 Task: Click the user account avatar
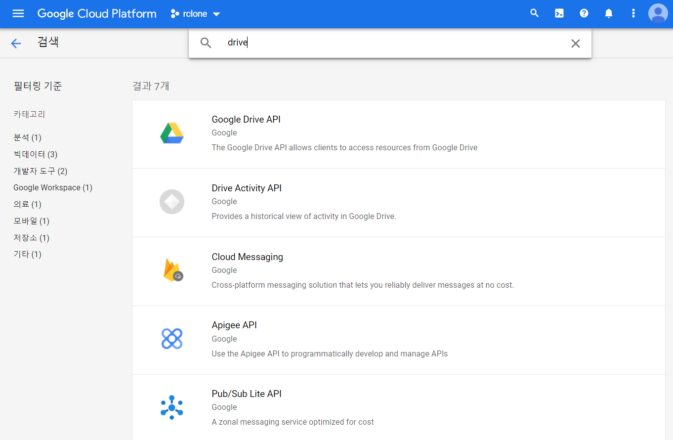click(x=657, y=14)
